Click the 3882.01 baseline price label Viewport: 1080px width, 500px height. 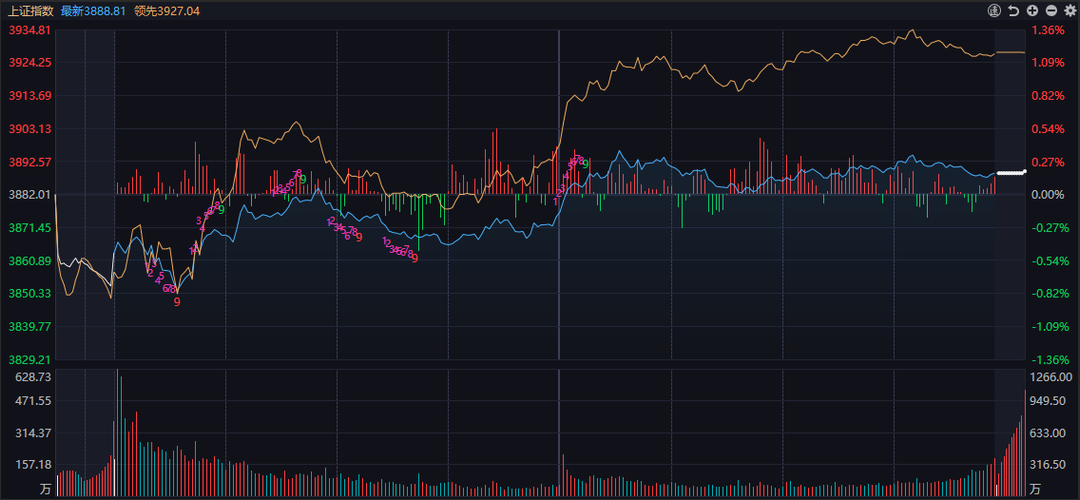[x=28, y=195]
